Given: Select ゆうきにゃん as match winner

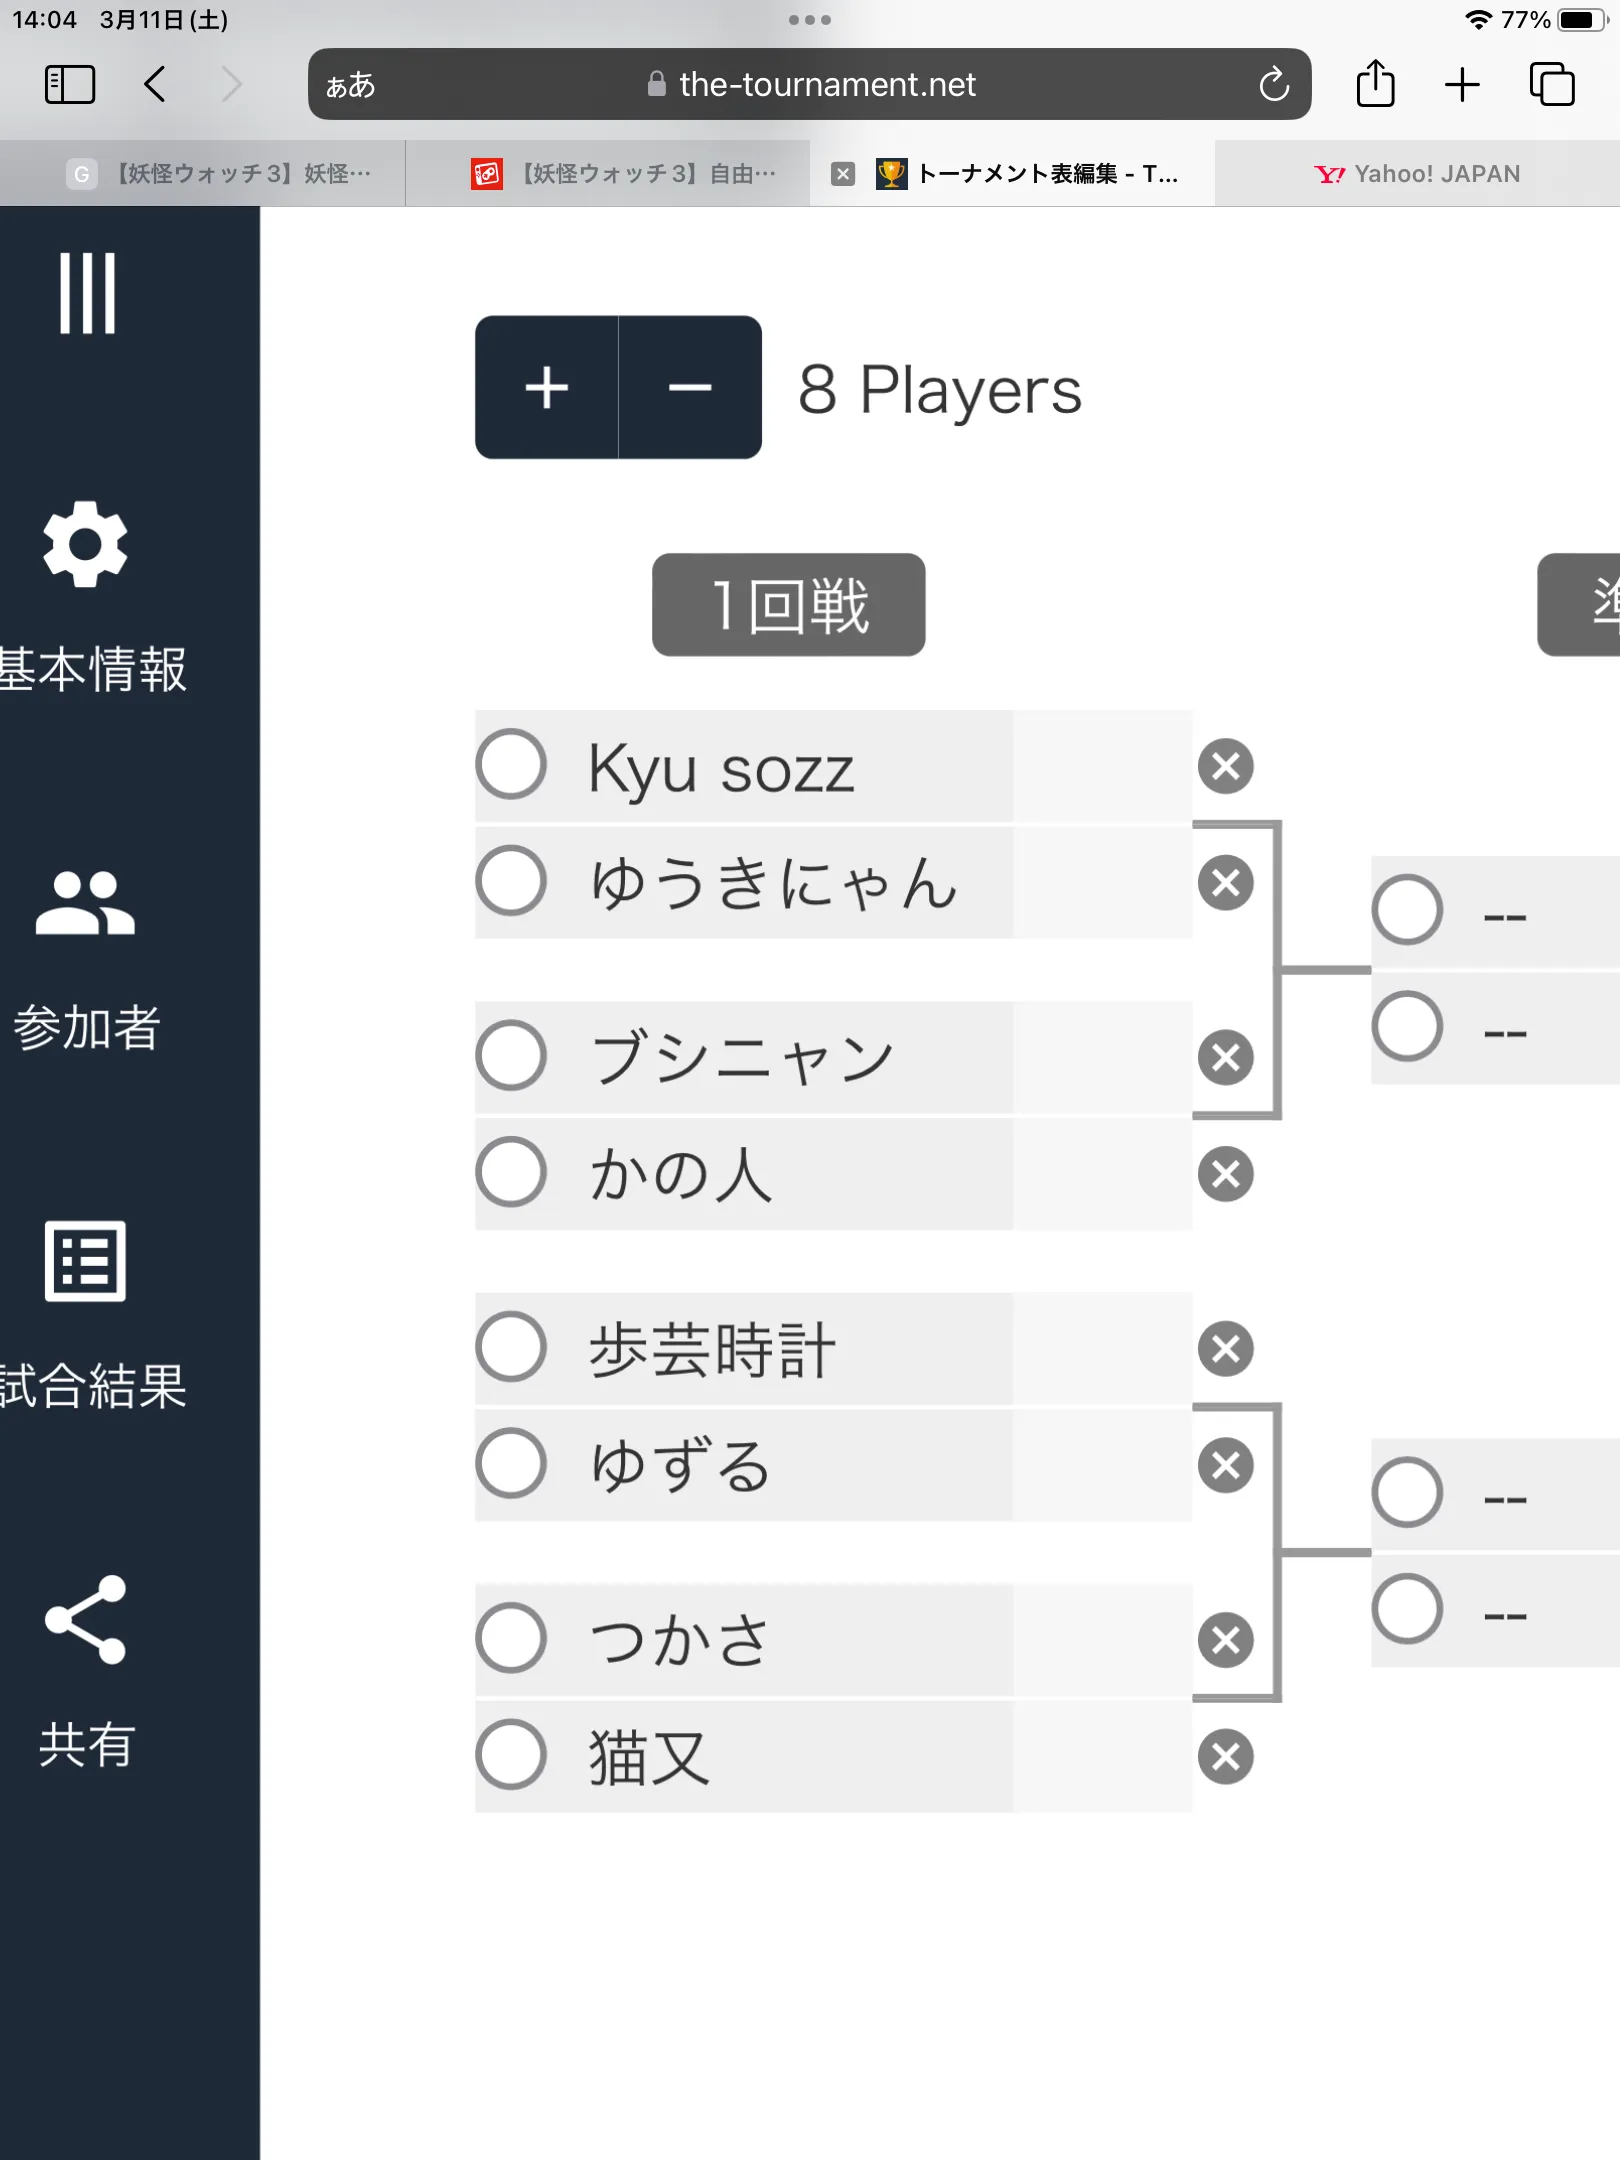Looking at the screenshot, I should tap(511, 881).
